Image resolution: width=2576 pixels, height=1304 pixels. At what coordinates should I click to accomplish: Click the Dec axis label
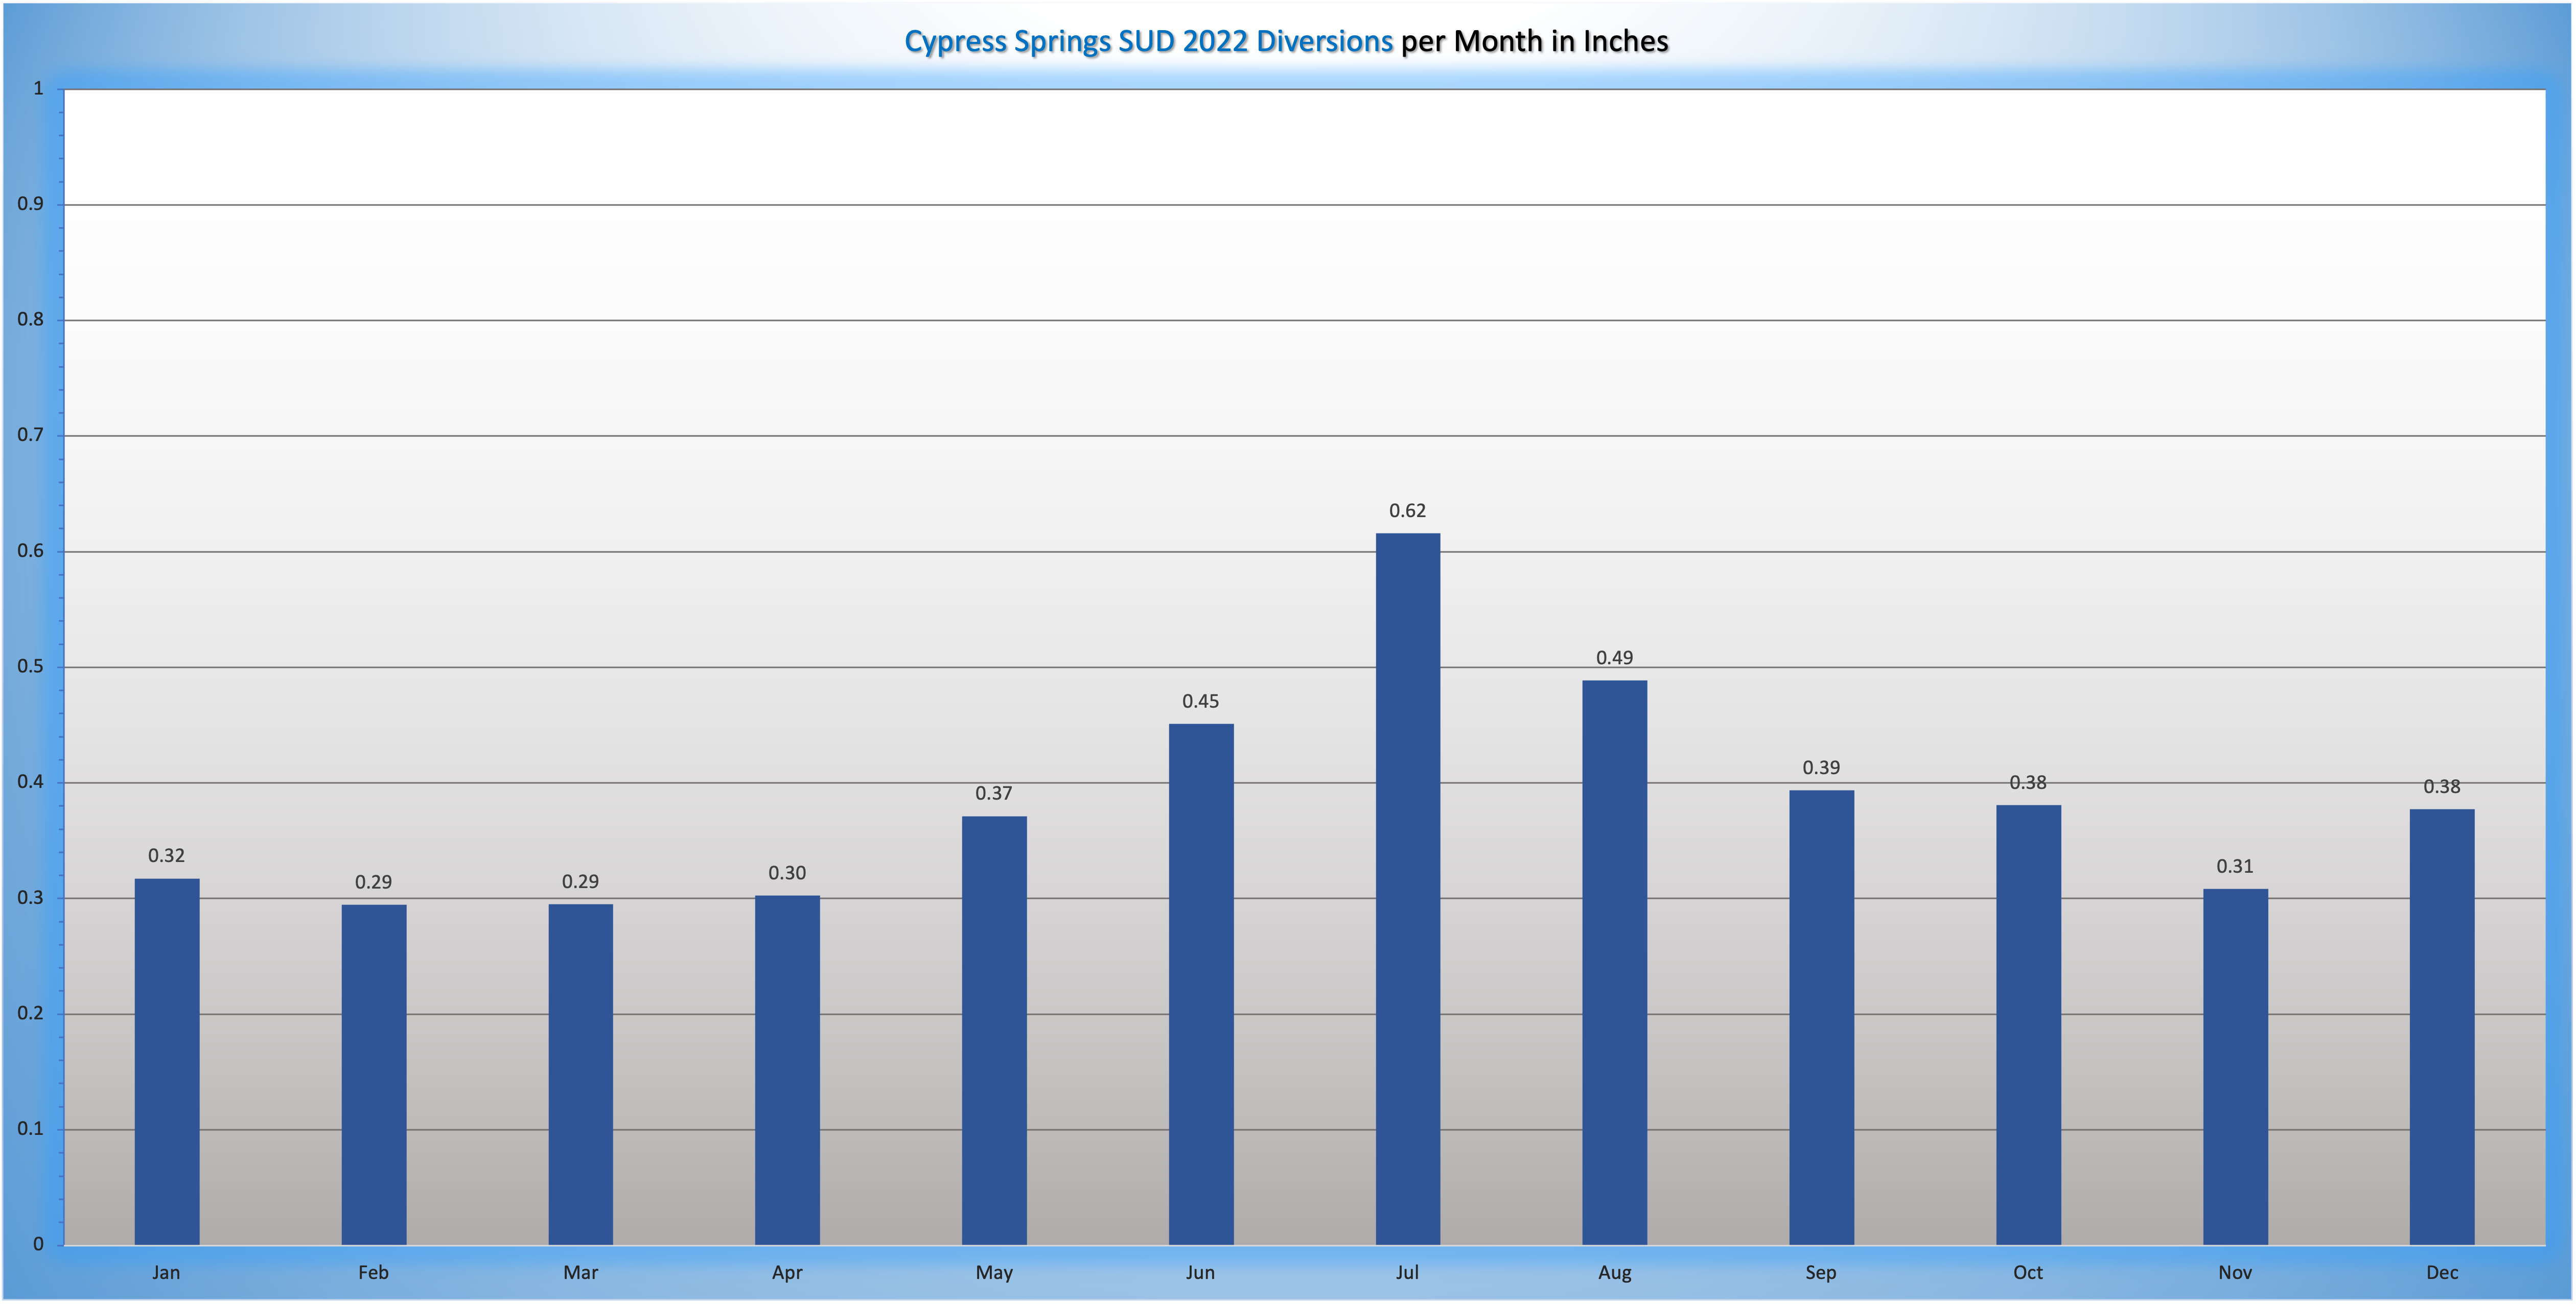[x=2442, y=1273]
